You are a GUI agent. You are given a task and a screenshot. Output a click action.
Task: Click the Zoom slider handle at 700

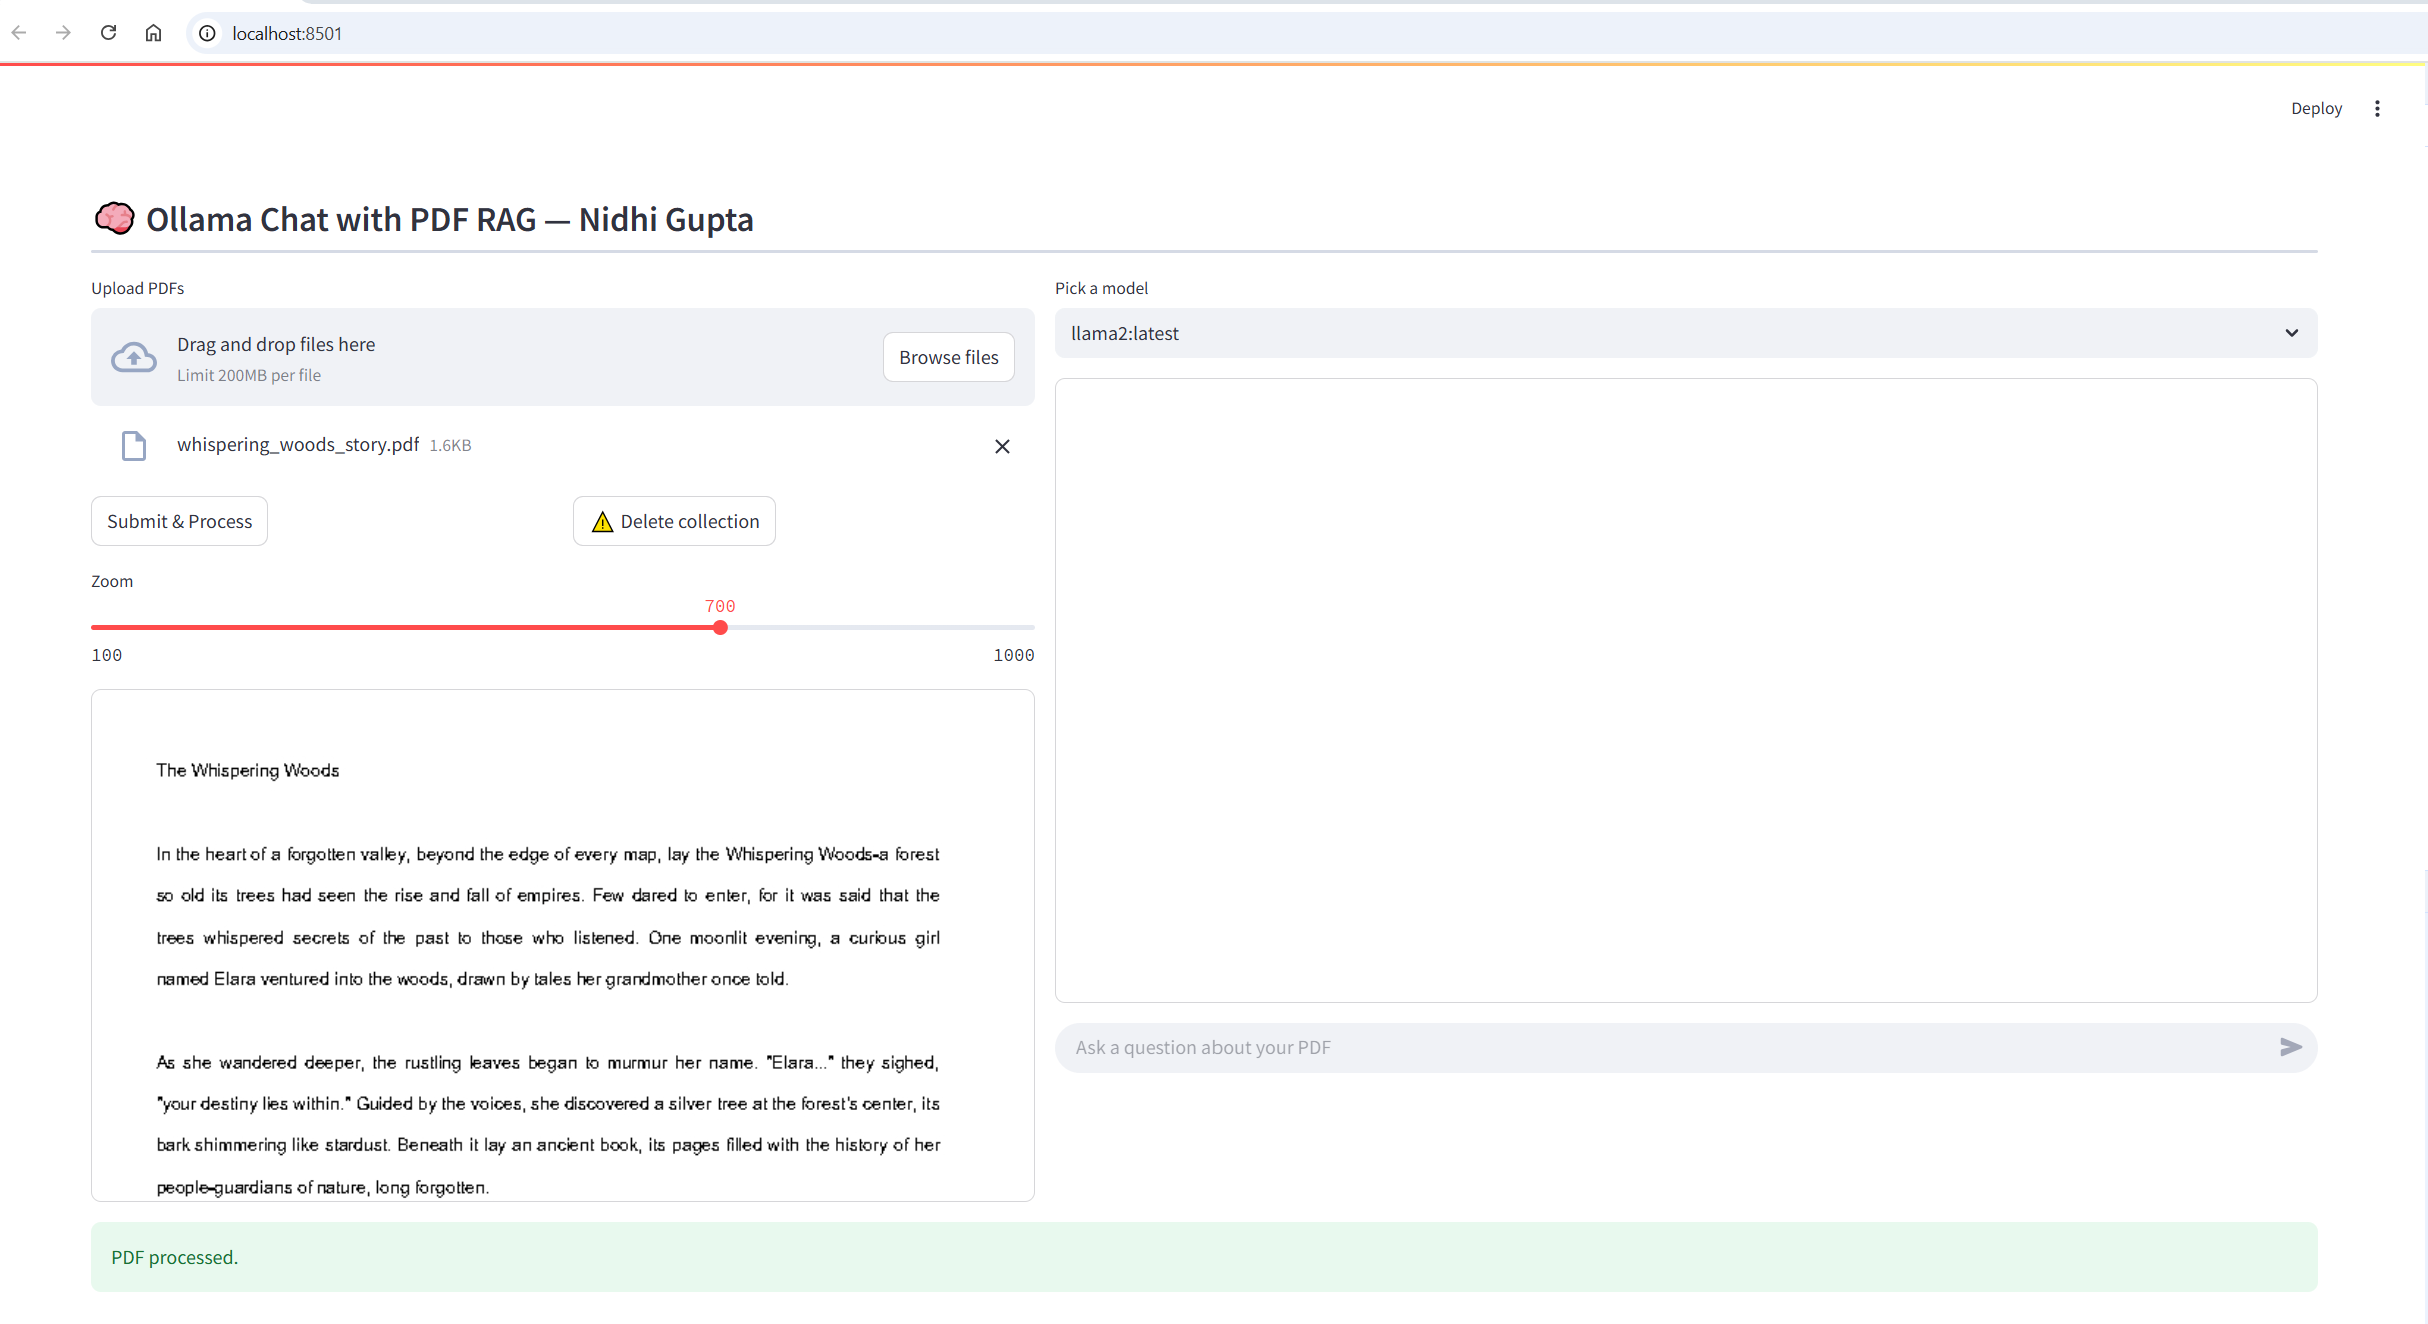click(720, 628)
